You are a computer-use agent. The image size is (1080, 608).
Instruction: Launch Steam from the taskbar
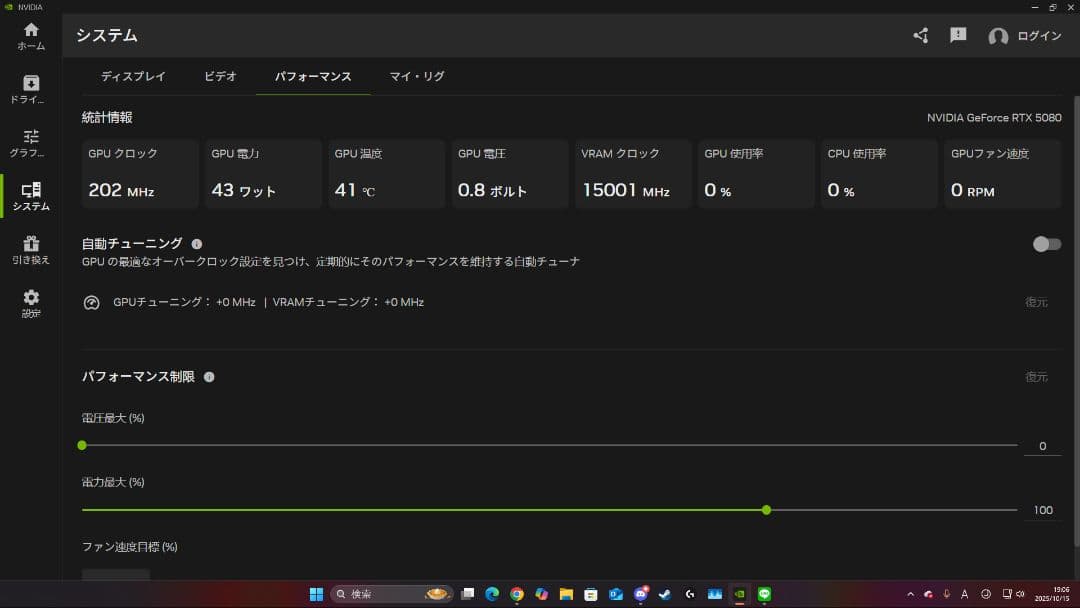pos(663,593)
